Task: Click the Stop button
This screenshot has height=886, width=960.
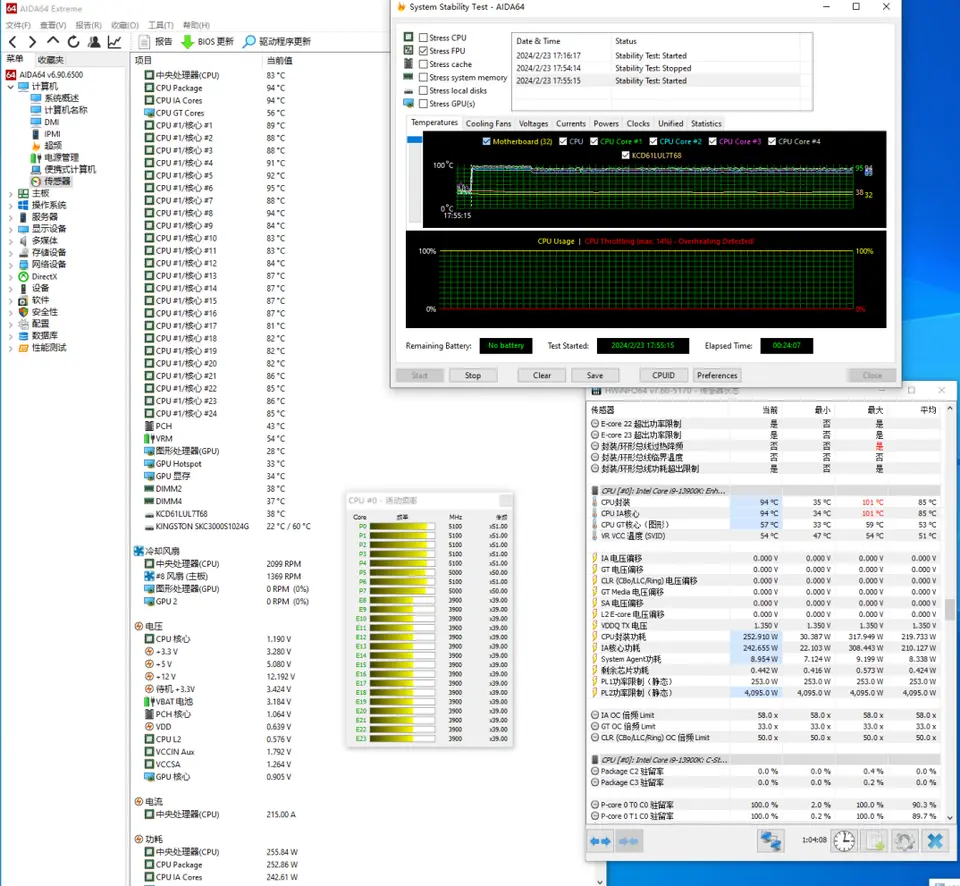Action: (473, 375)
